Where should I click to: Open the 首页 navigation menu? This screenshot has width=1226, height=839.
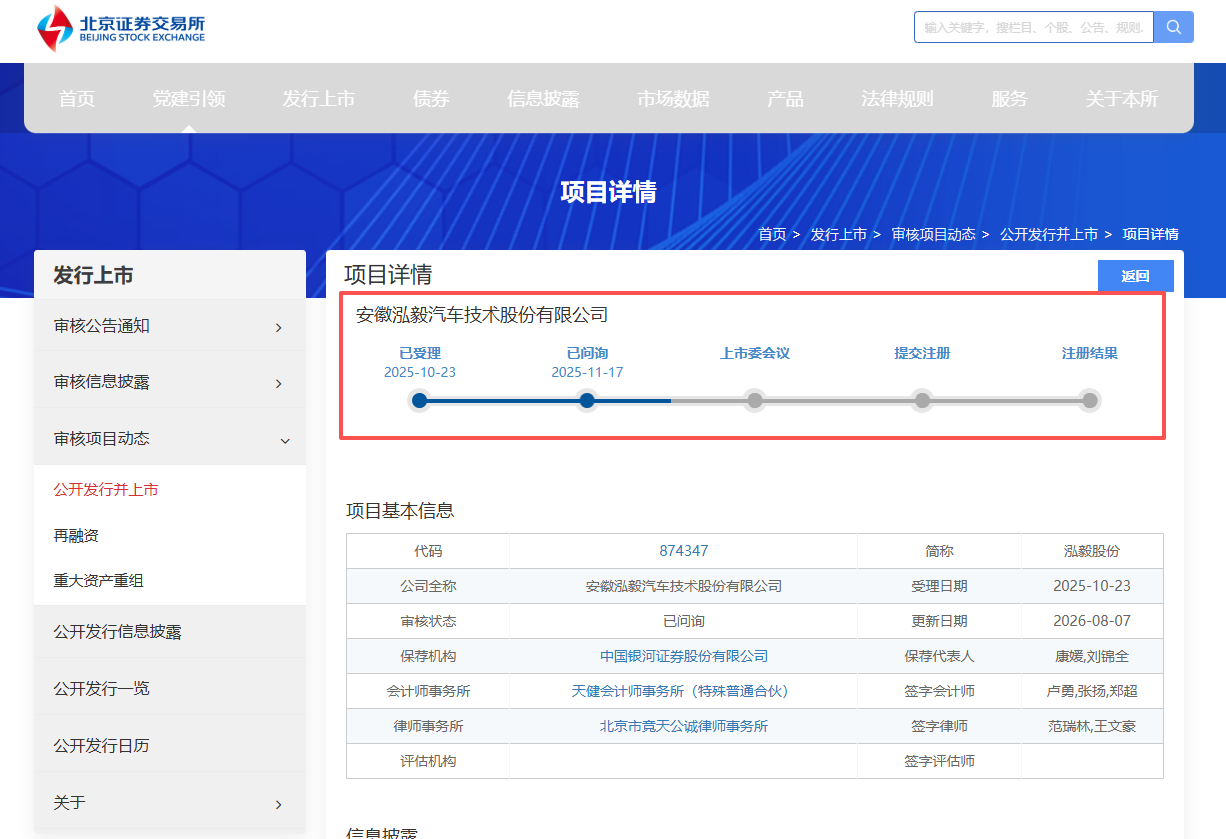pos(77,98)
